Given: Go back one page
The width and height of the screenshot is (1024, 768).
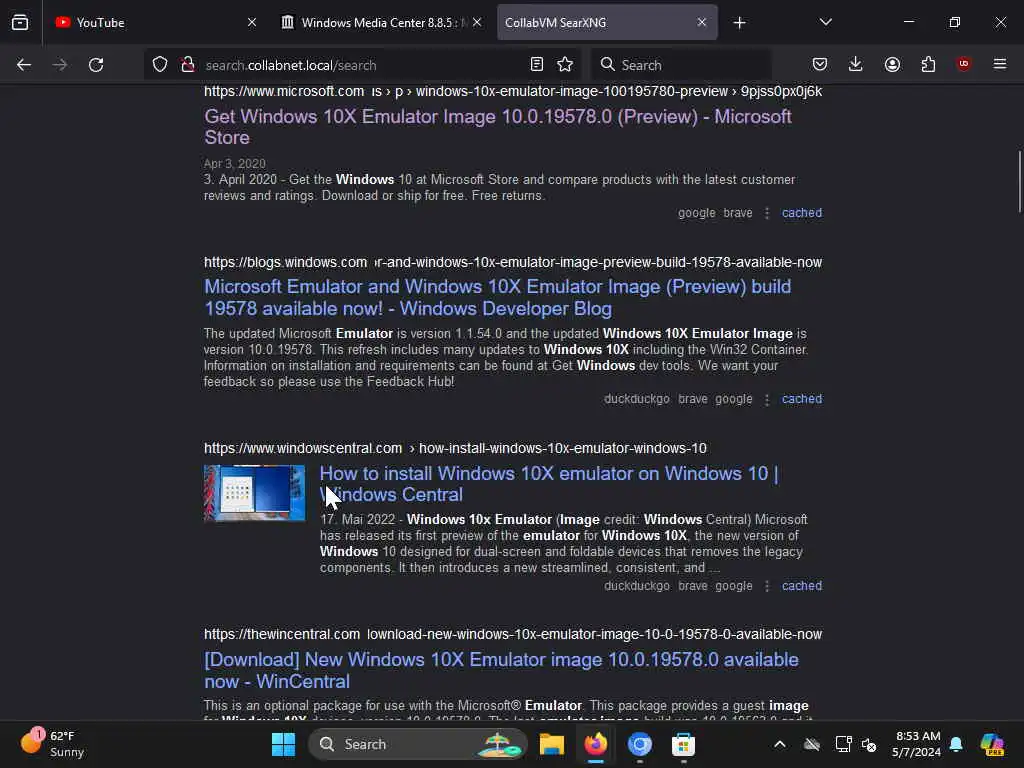Looking at the screenshot, I should point(24,65).
